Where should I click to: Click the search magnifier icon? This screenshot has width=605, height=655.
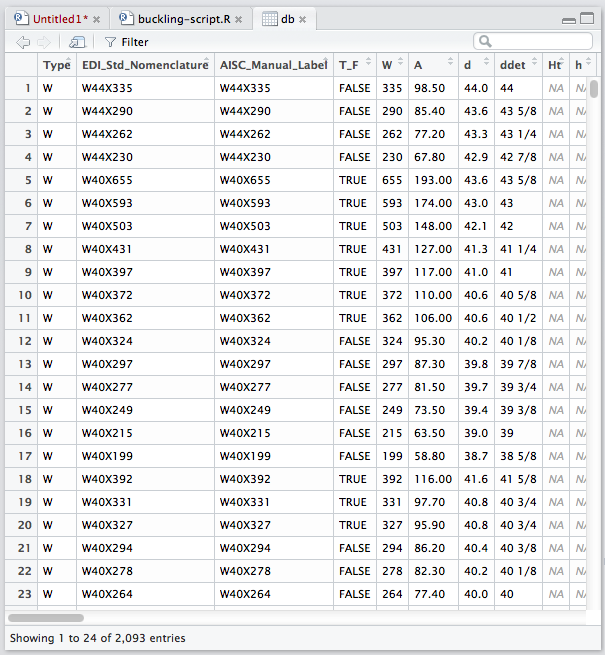pos(485,41)
